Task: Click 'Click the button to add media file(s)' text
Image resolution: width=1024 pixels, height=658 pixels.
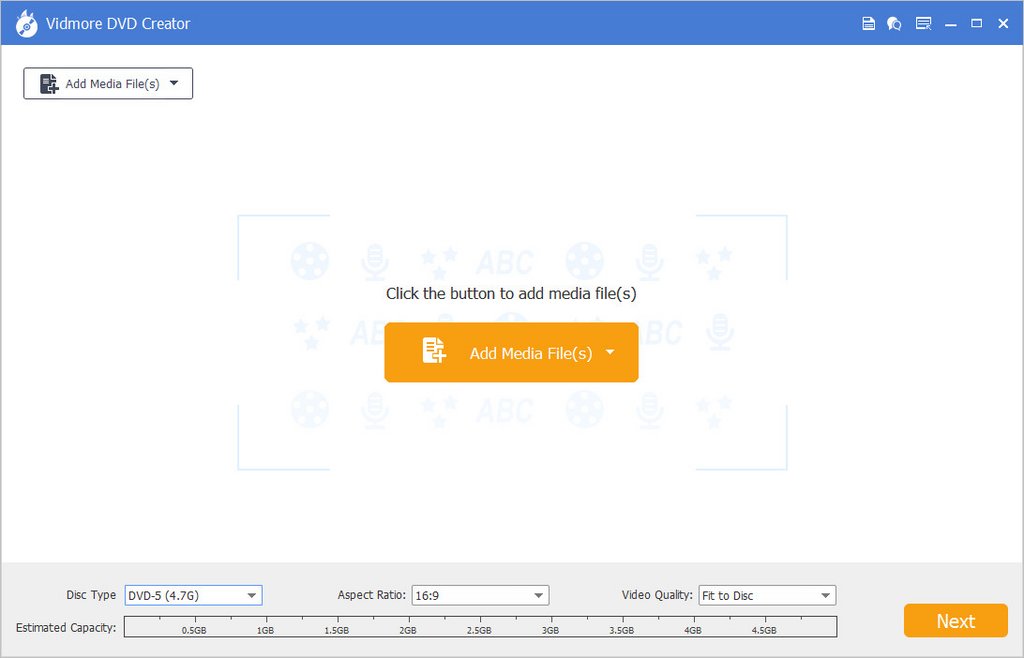Action: 511,294
